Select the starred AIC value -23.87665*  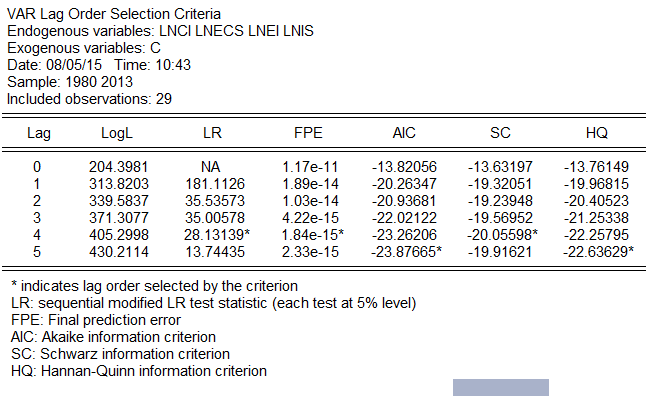coord(408,250)
